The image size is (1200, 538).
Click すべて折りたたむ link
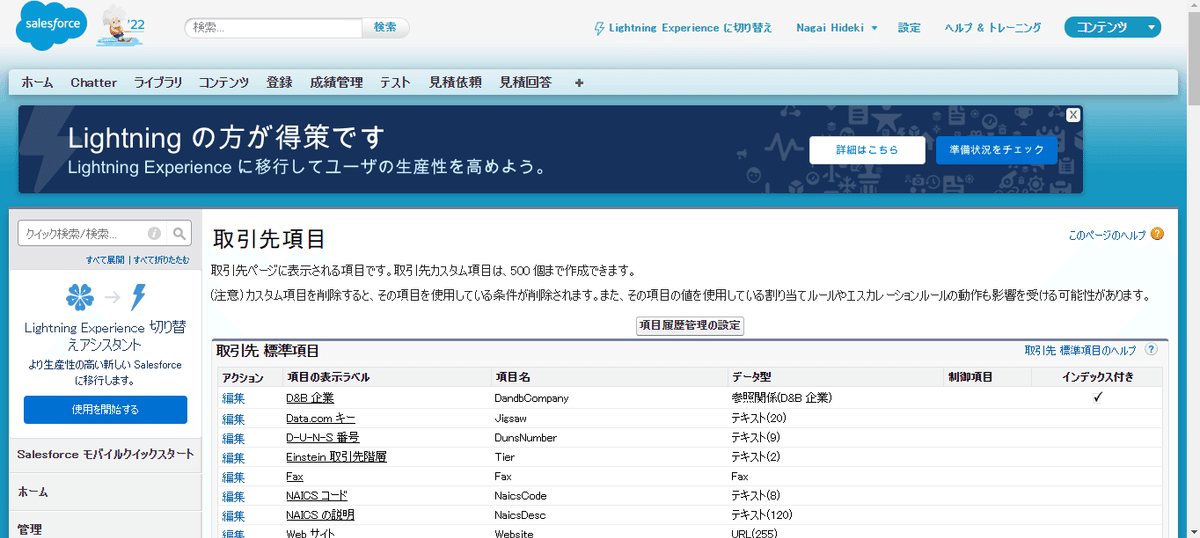coord(161,260)
